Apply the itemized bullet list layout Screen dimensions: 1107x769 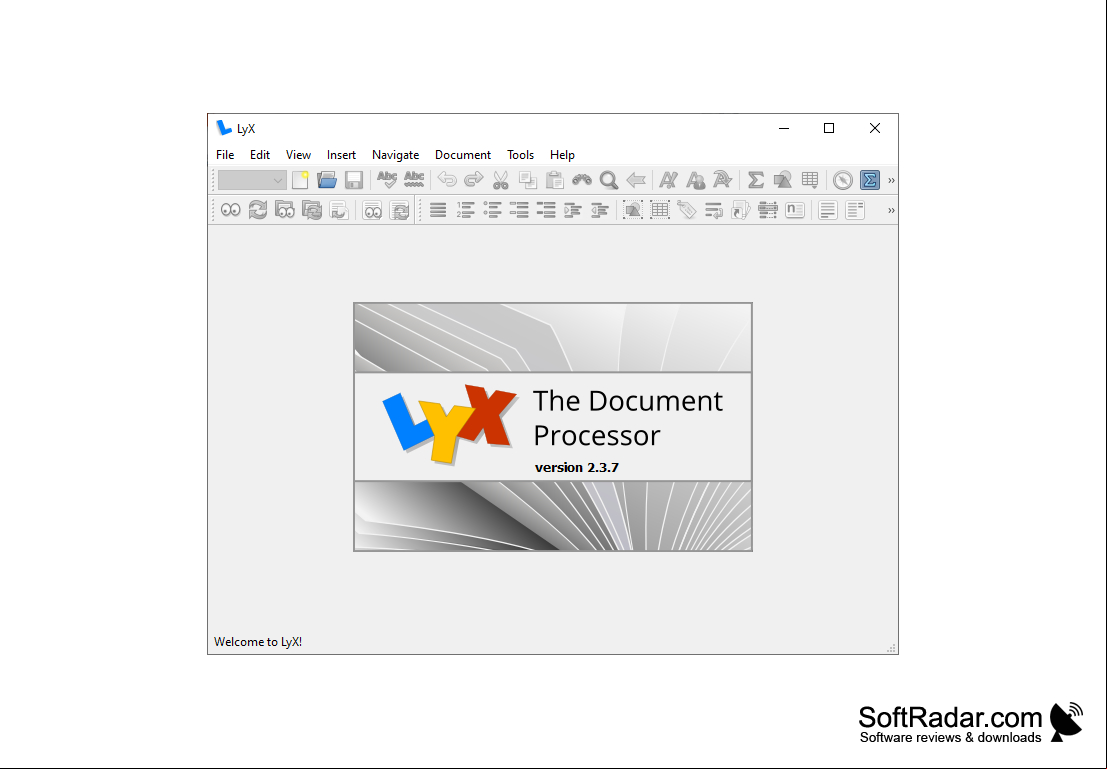click(492, 210)
